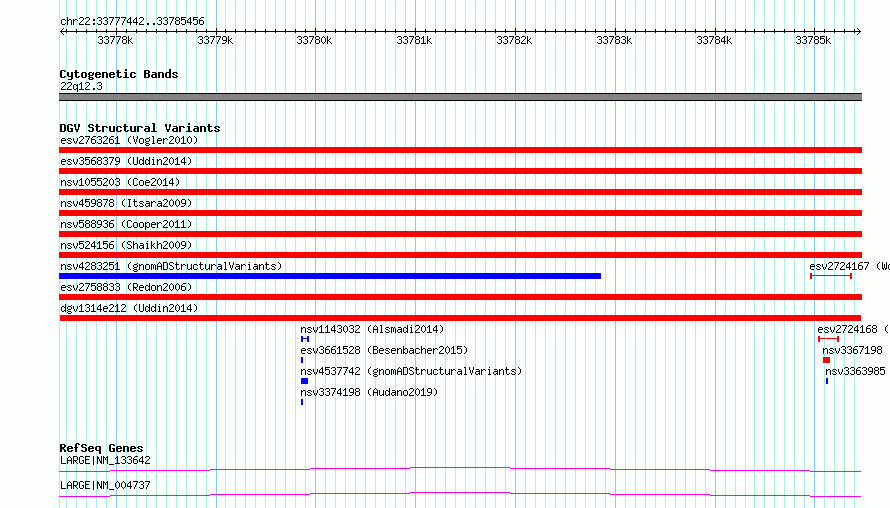Screen dimensions: 890x508
Task: Click the nsv4283251 (gnomADStructuralVariants) label
Action: [171, 266]
